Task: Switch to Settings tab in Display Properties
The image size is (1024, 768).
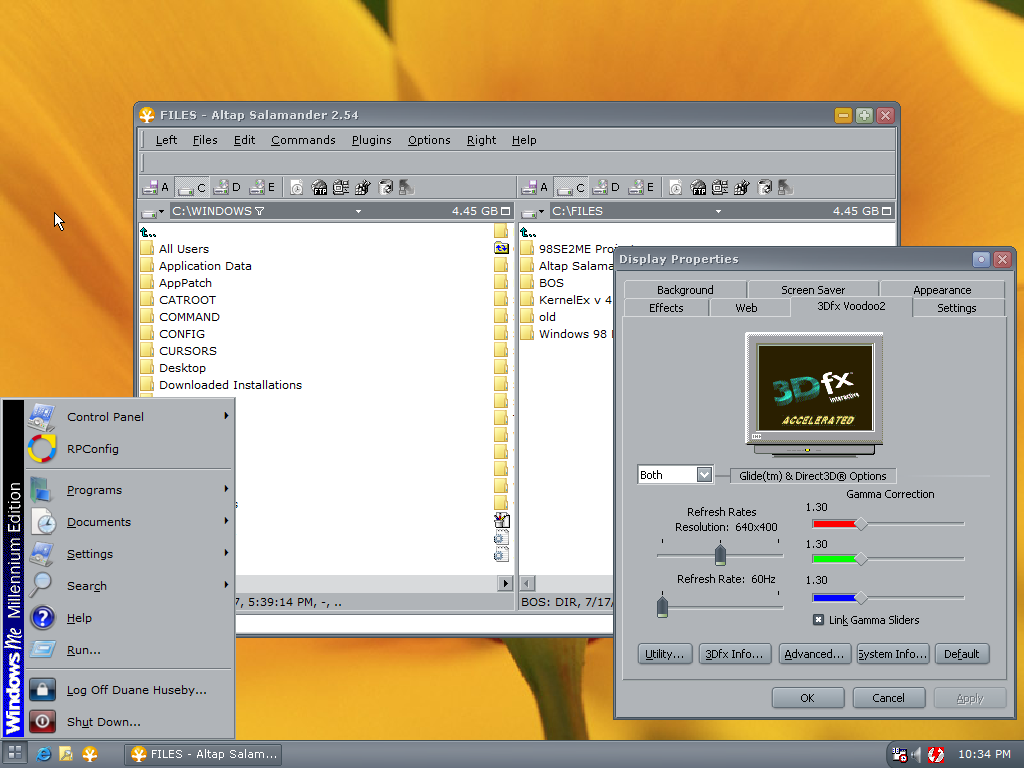Action: 957,308
